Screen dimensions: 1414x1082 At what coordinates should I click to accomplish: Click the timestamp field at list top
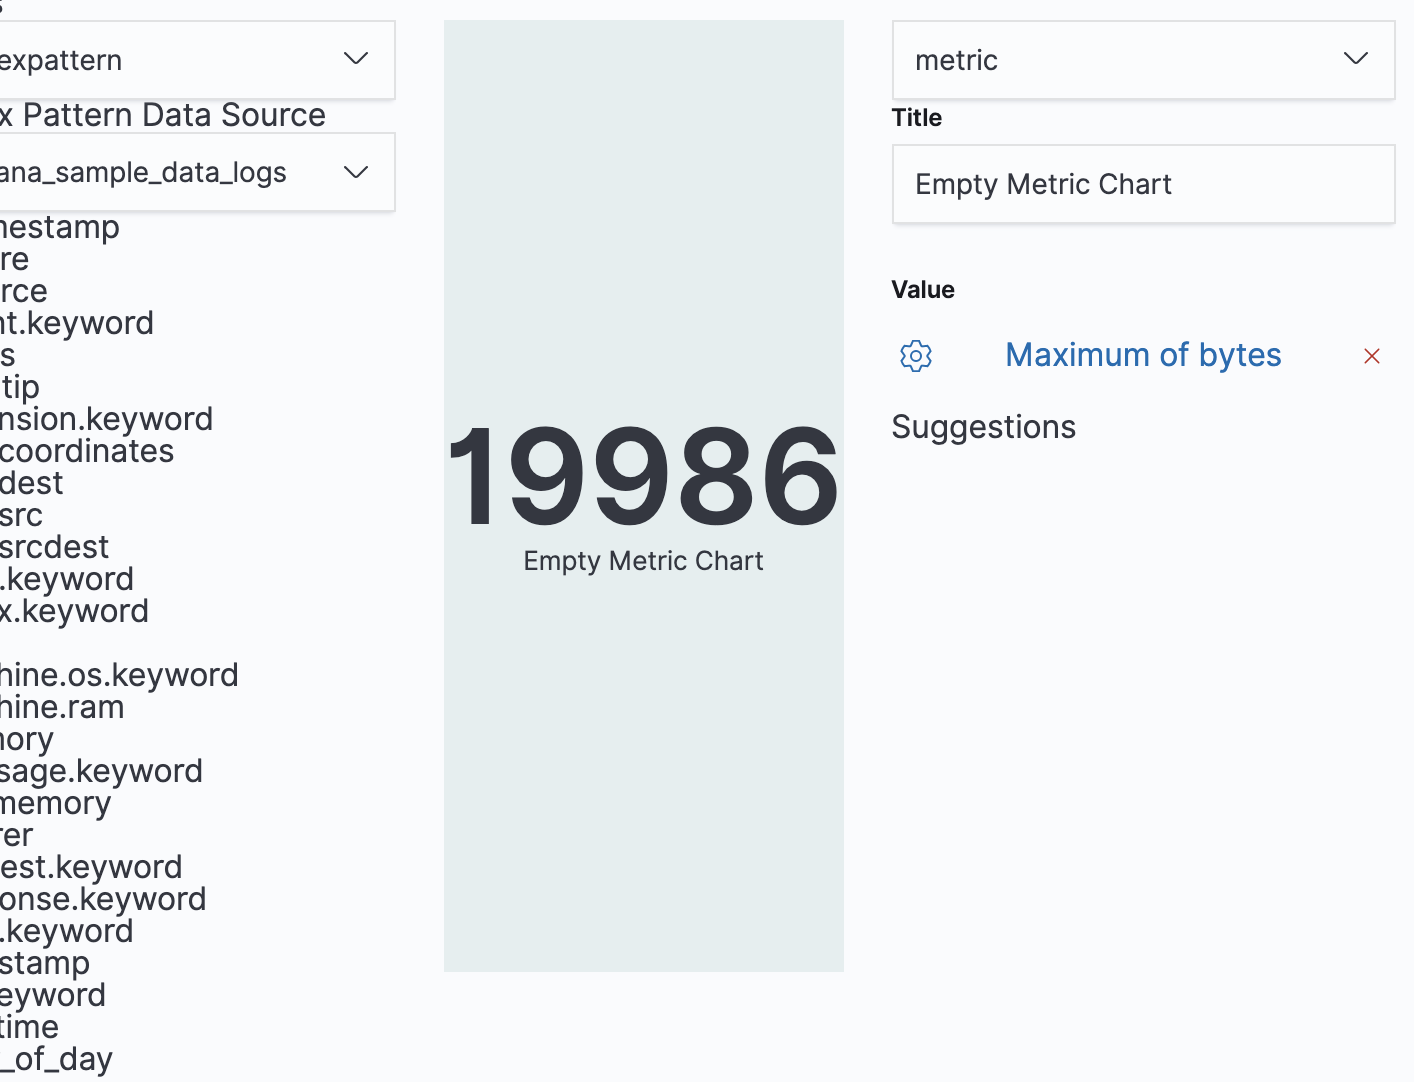tap(60, 227)
